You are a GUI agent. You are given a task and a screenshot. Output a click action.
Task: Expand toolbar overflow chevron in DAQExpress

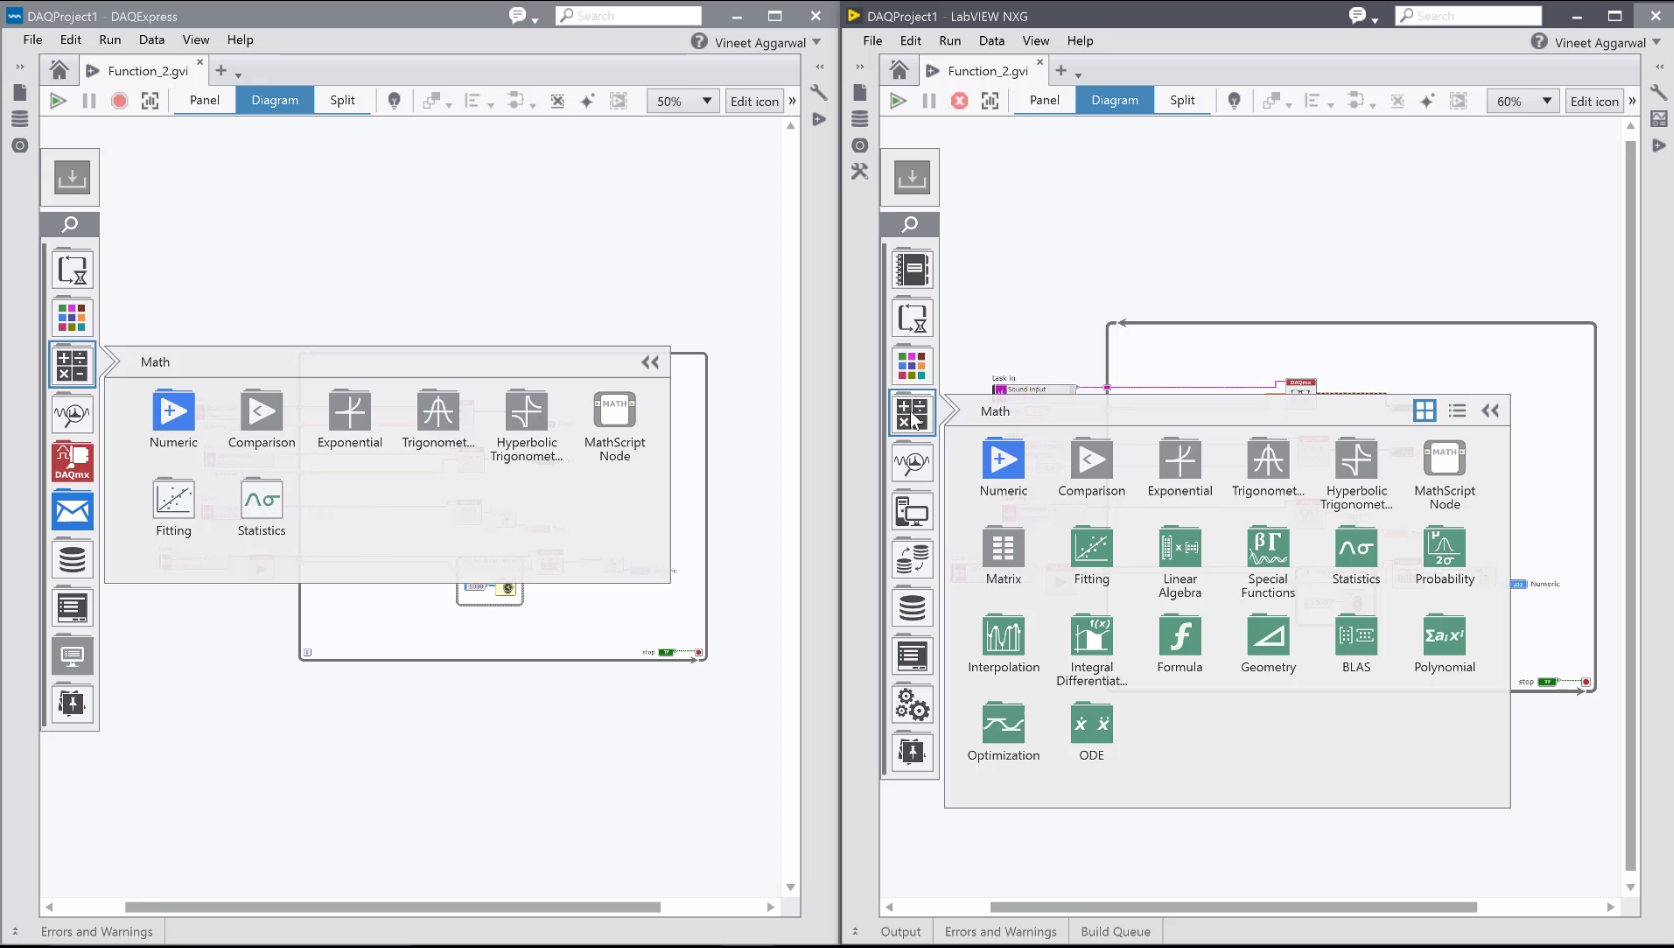pyautogui.click(x=792, y=101)
